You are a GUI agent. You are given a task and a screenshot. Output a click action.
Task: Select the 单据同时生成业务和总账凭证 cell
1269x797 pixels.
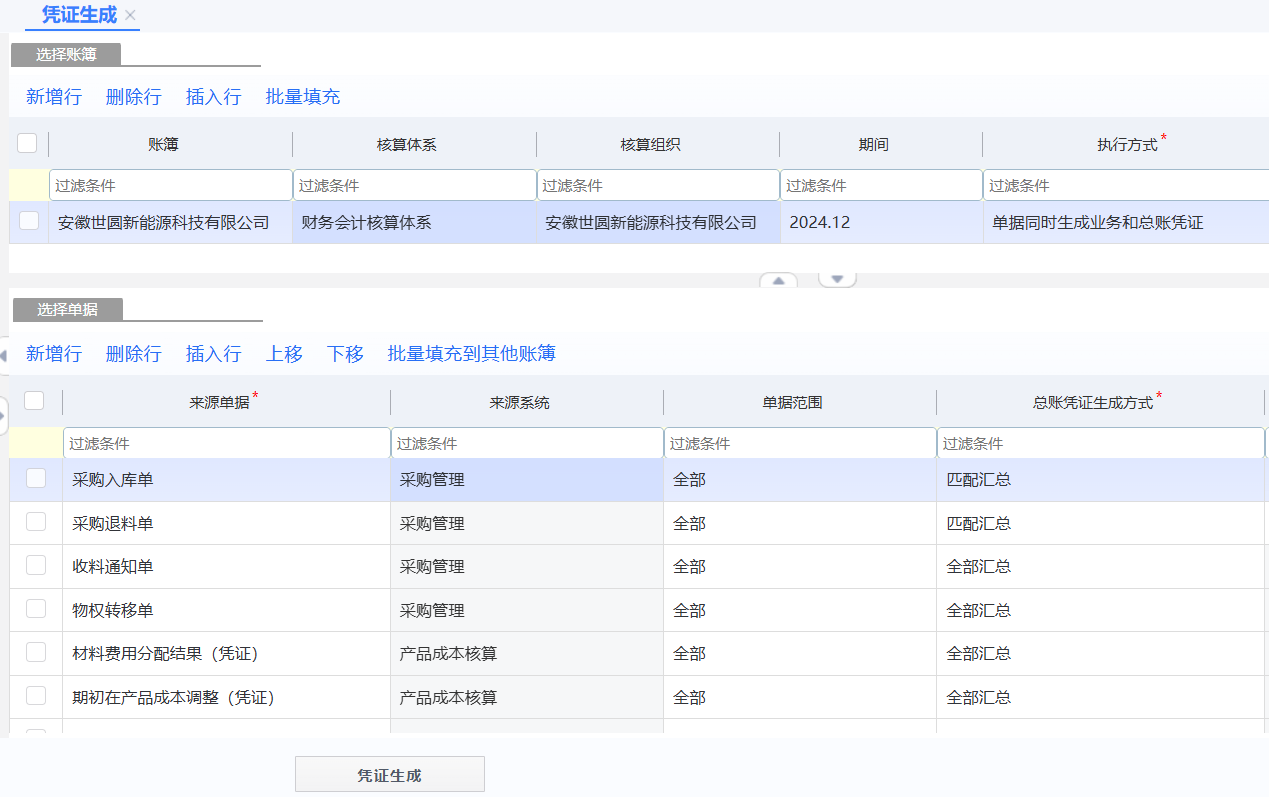click(1127, 222)
